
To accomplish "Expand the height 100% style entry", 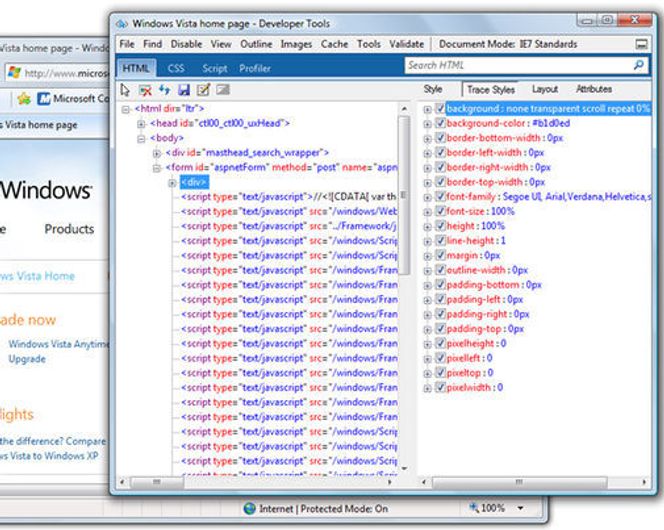I will [427, 226].
